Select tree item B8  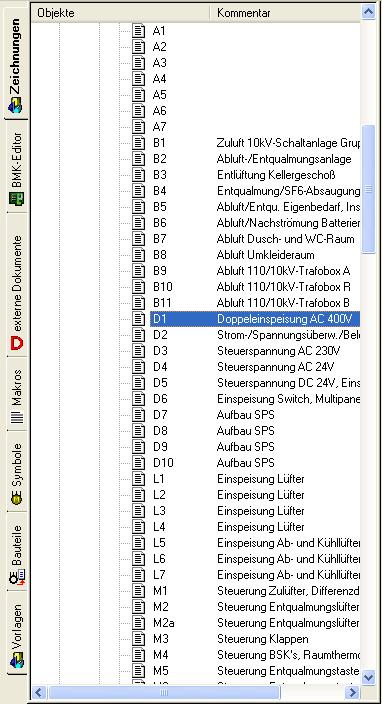159,255
